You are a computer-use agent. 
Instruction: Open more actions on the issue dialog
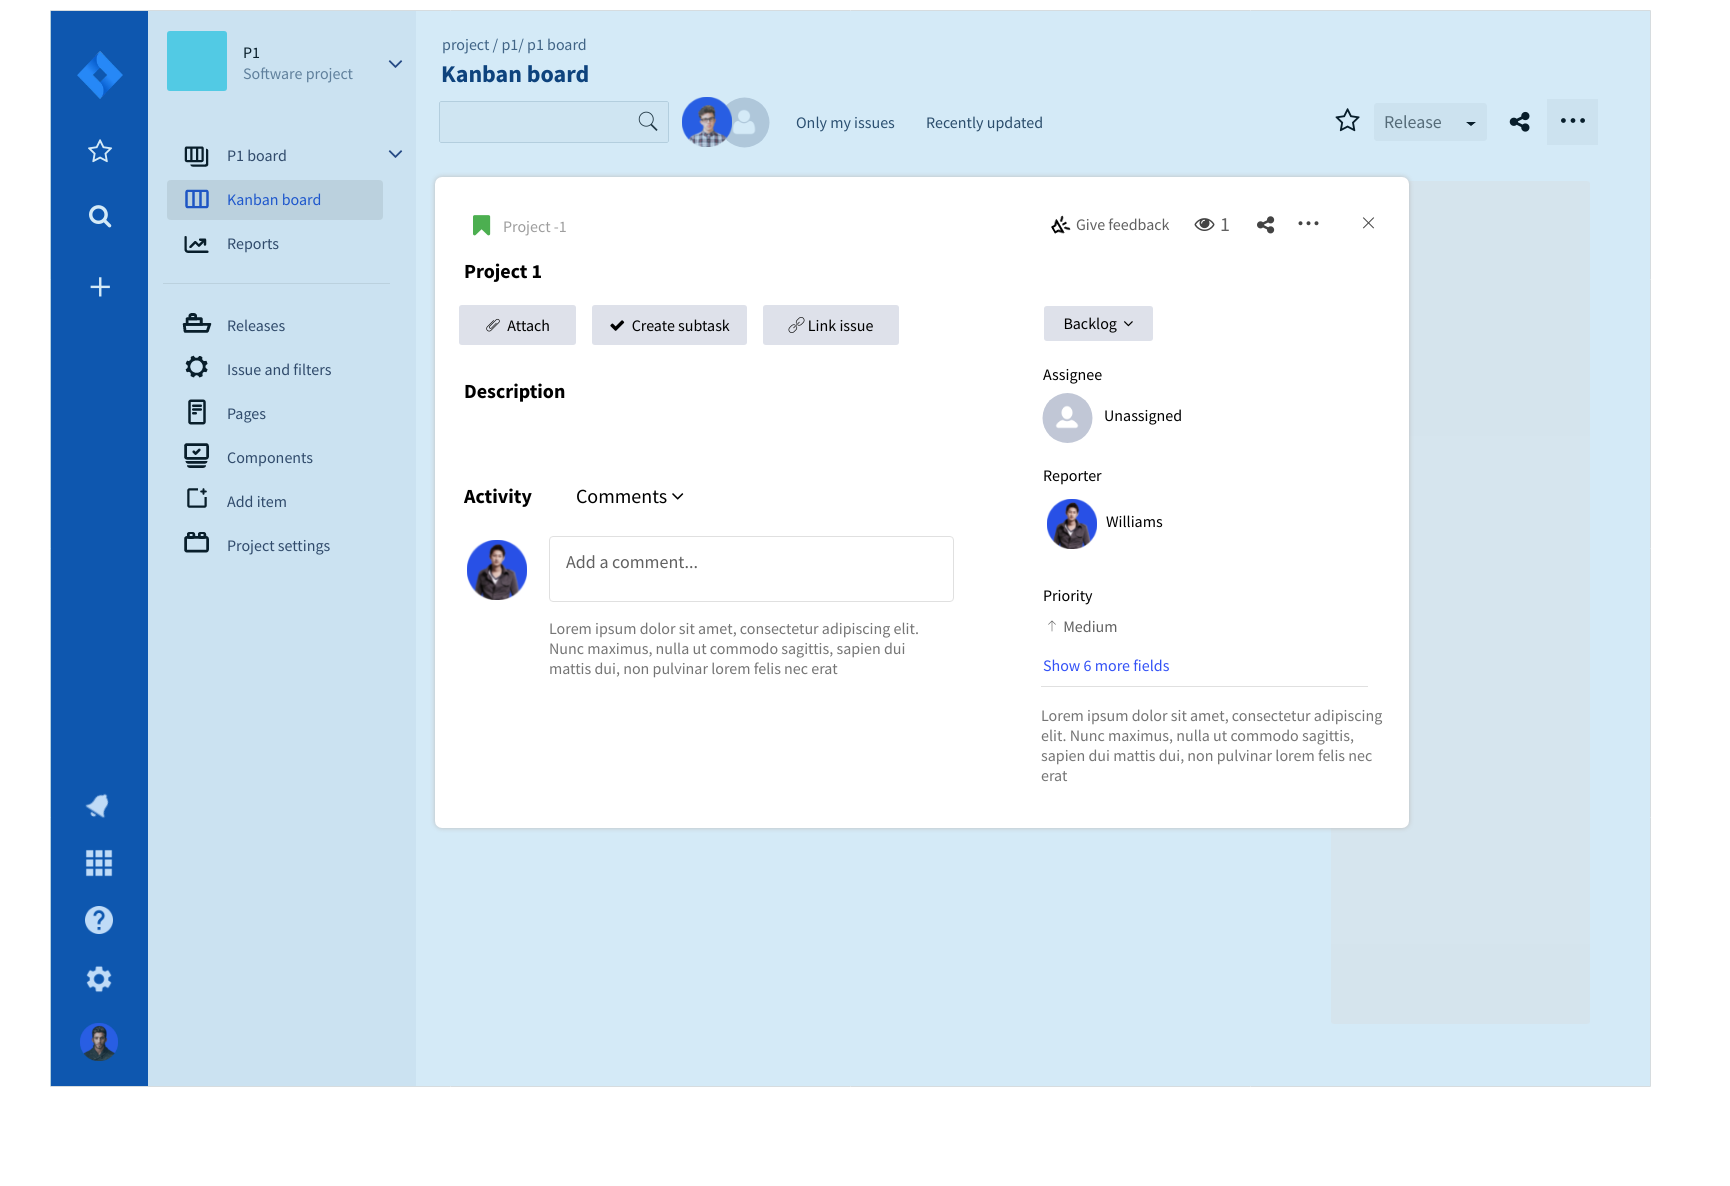1308,224
